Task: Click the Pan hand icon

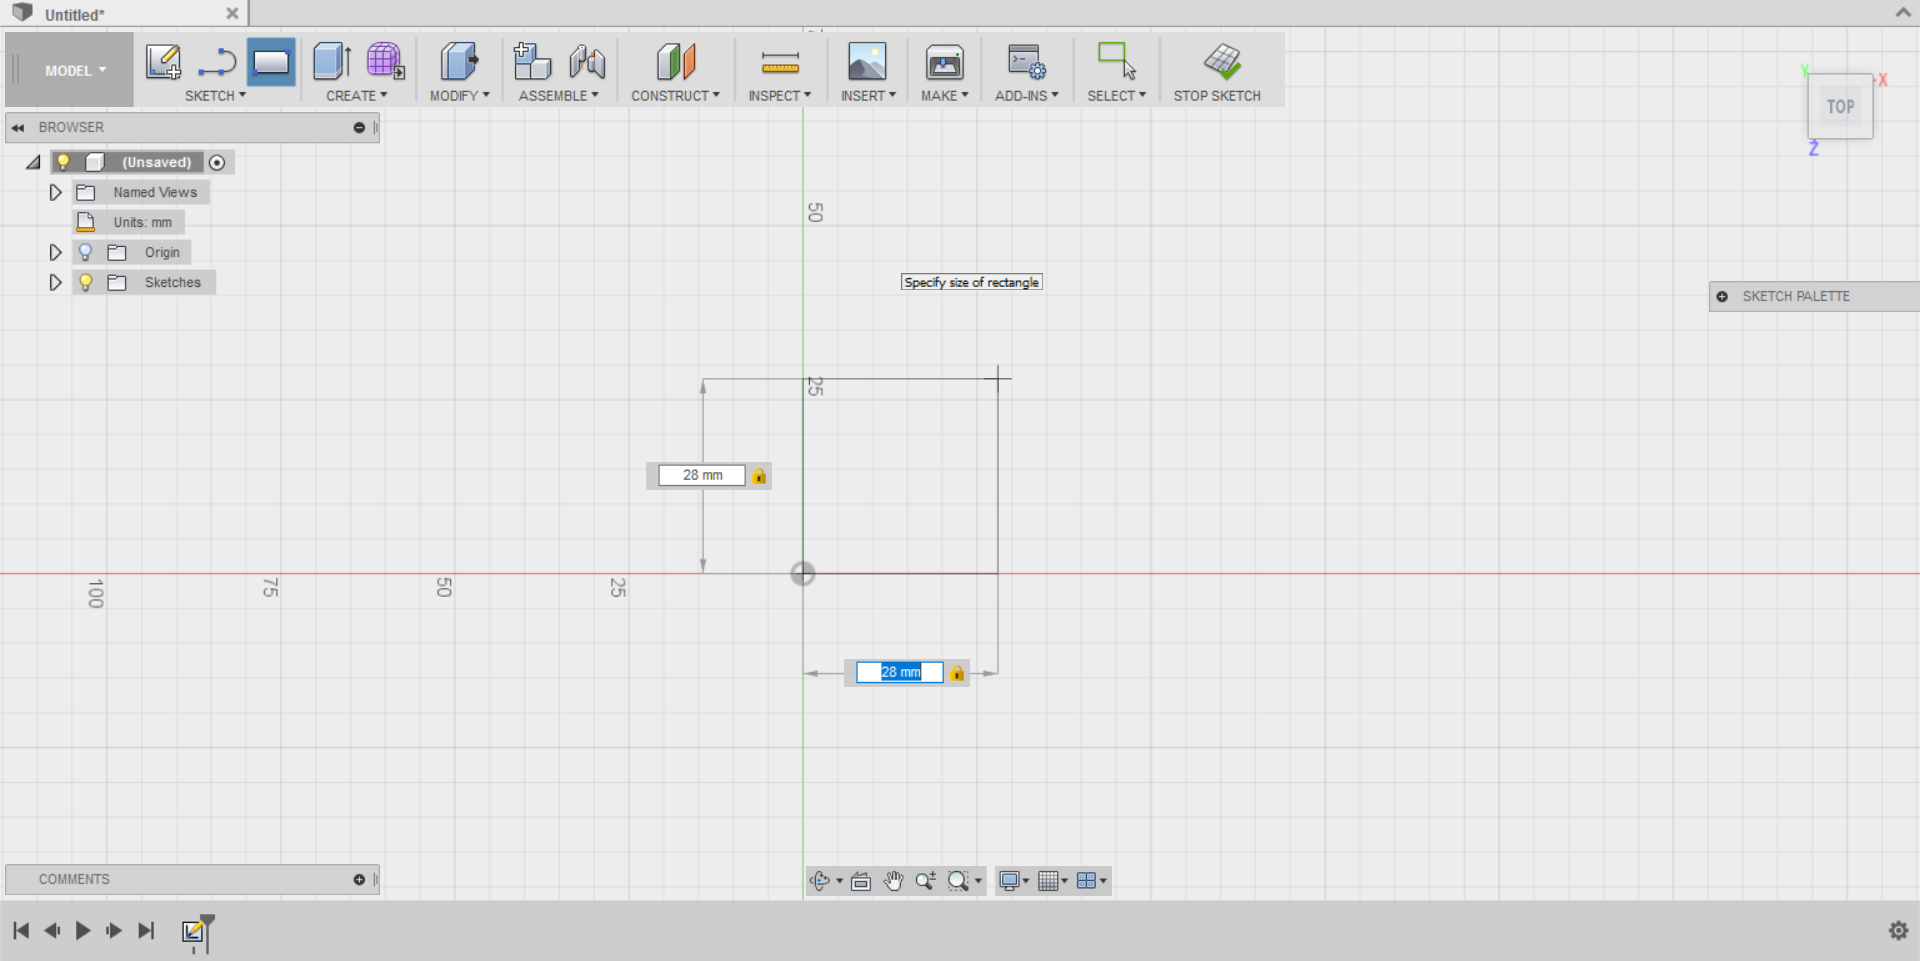Action: 893,881
